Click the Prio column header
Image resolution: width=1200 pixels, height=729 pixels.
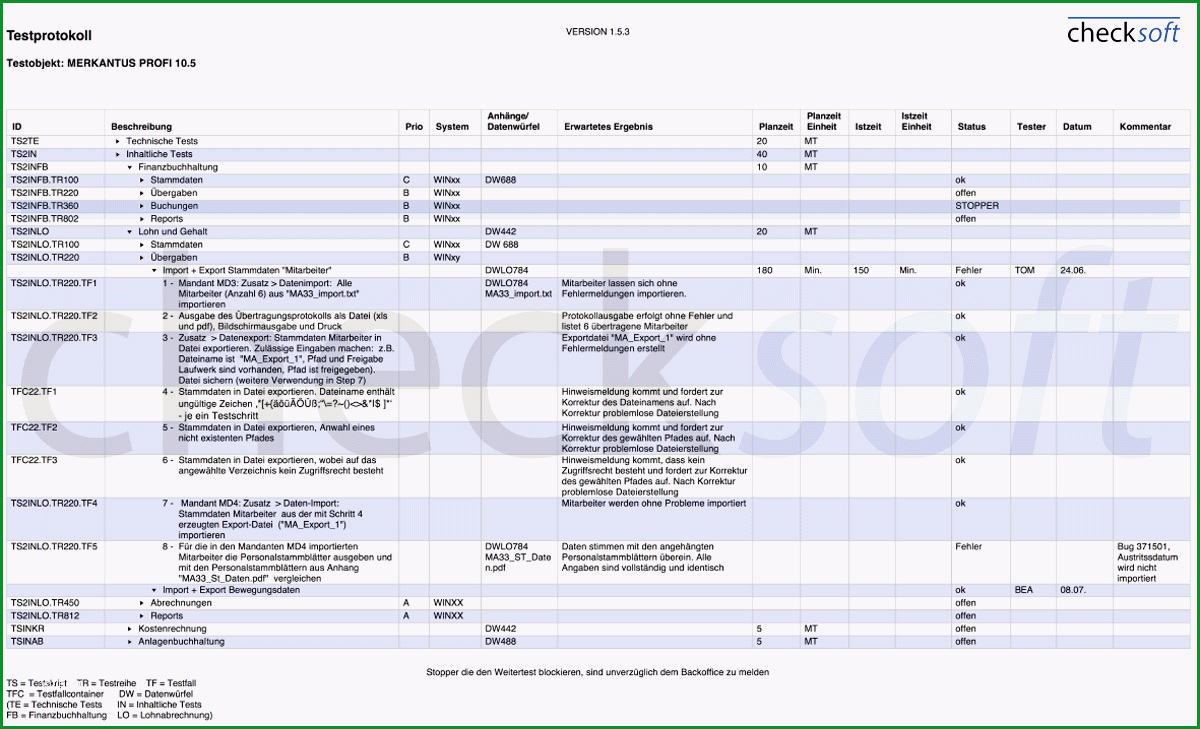tap(414, 127)
